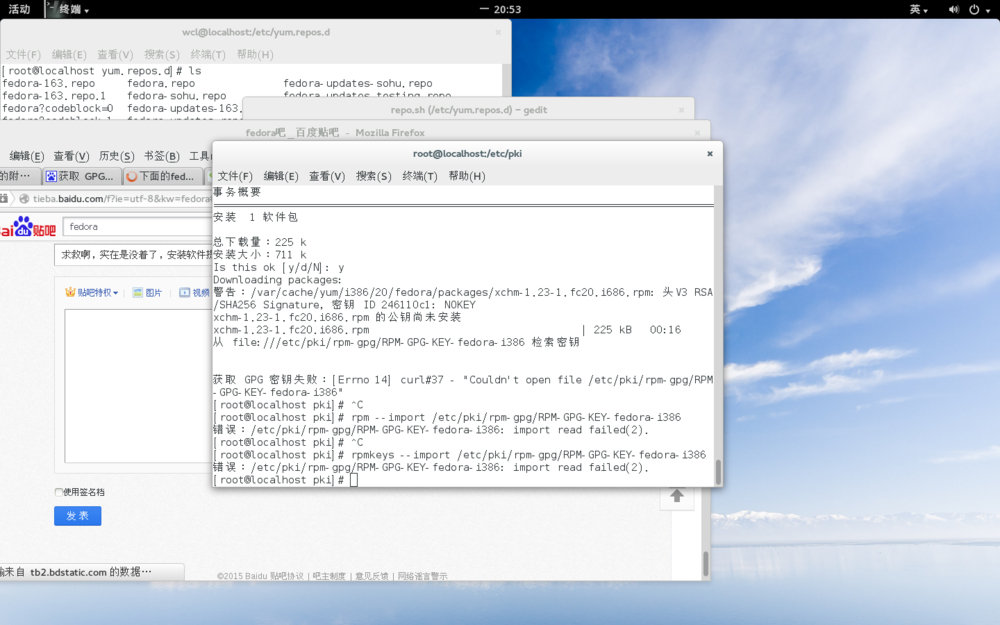Click the post title field 求救啊

pos(133,254)
